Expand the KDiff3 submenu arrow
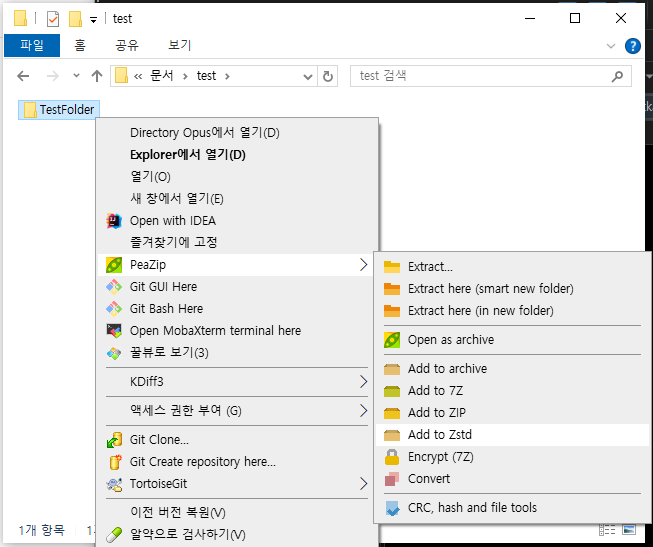 point(363,382)
